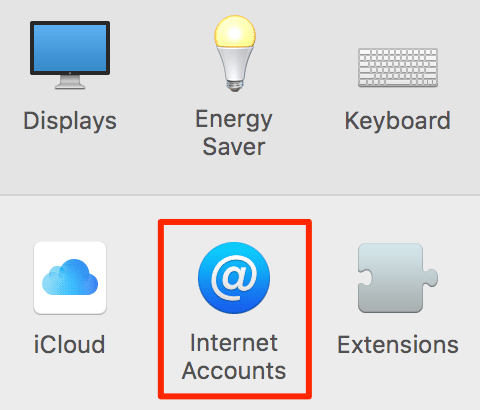Click the Extensions puzzle piece icon
This screenshot has width=480, height=410.
398,278
